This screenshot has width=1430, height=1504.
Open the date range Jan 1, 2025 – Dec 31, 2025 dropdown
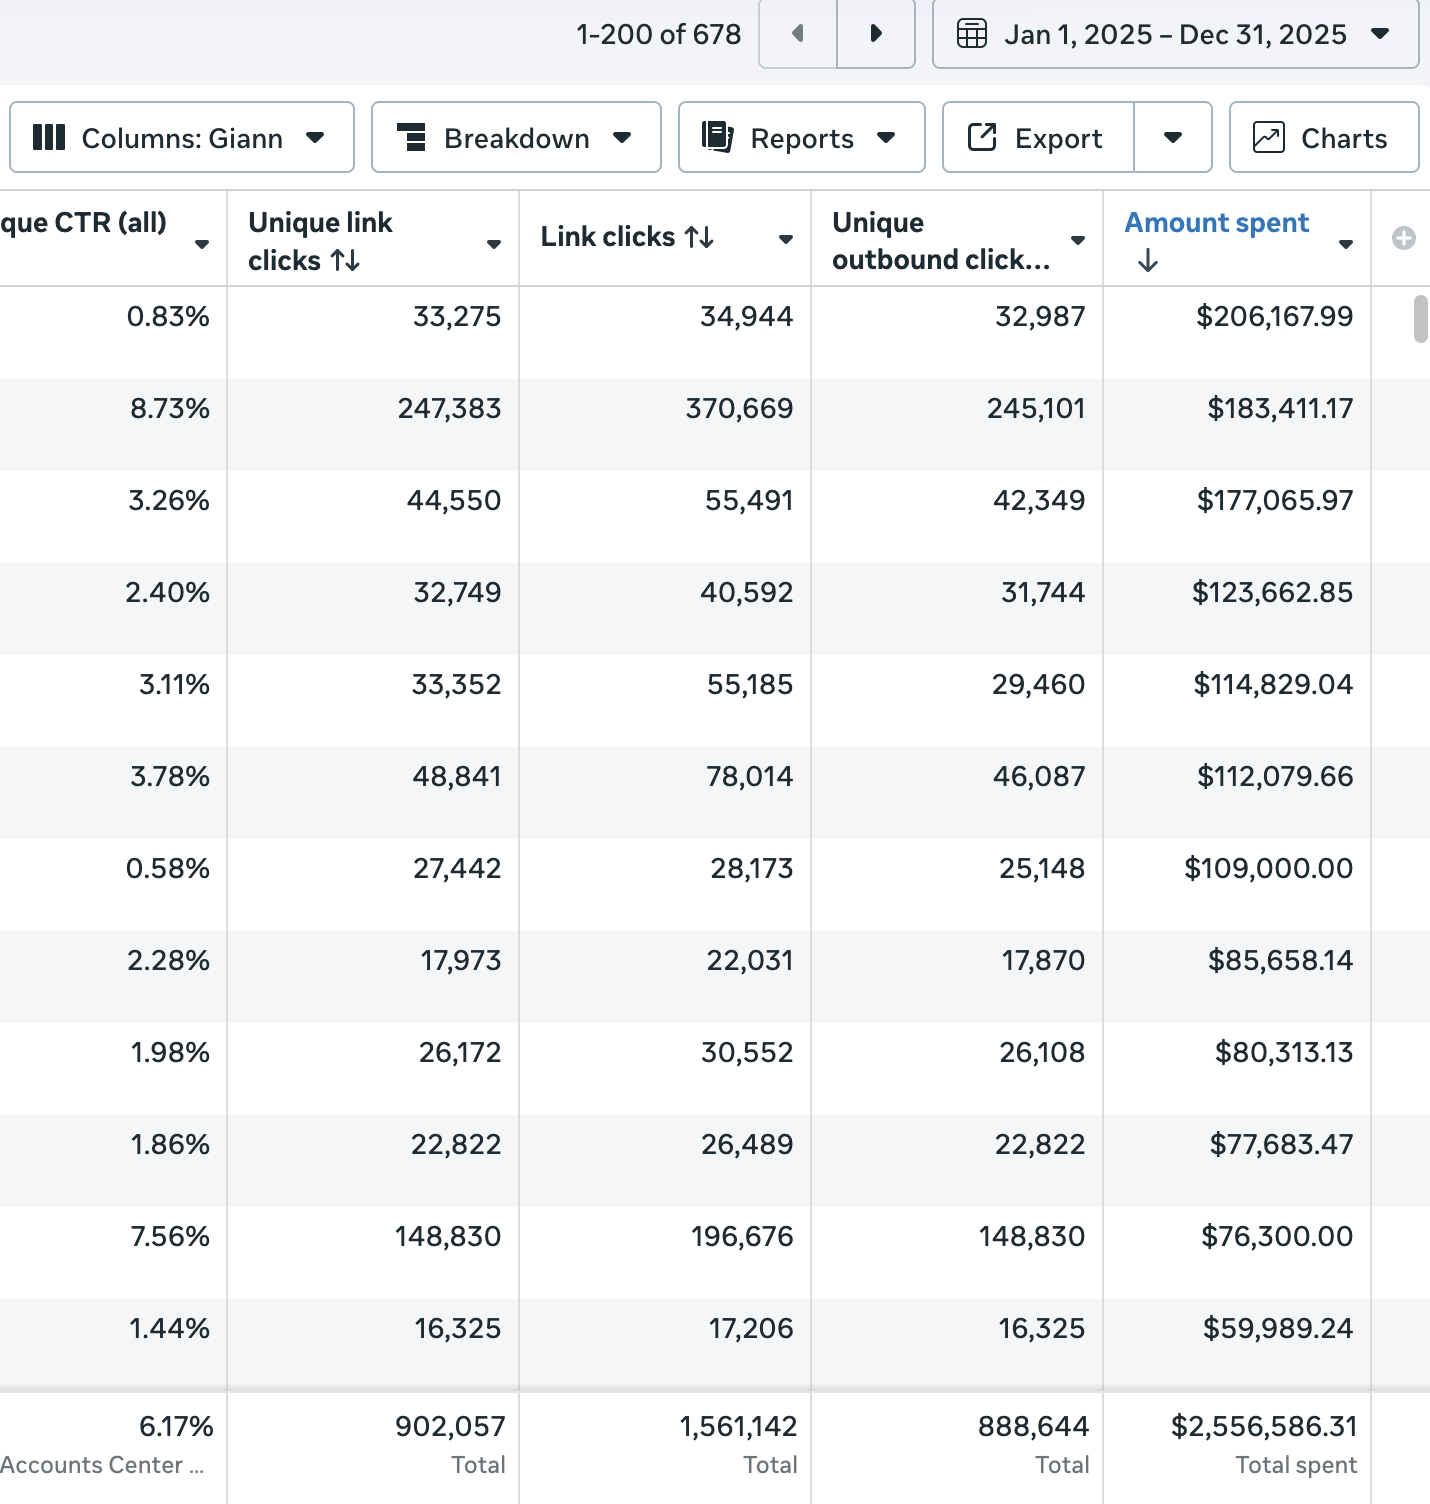[x=1175, y=34]
